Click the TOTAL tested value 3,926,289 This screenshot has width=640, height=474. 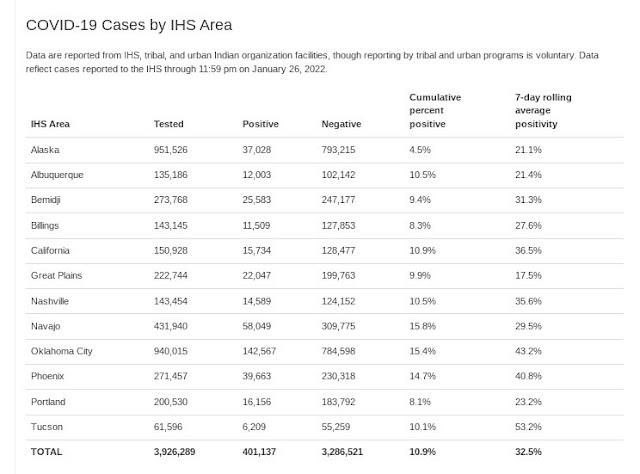pos(175,452)
